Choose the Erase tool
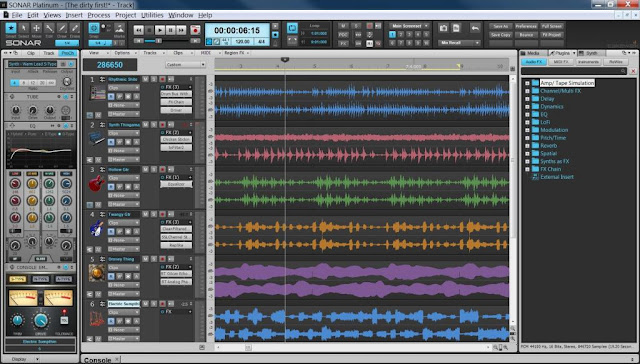640x364 pixels. [75, 29]
